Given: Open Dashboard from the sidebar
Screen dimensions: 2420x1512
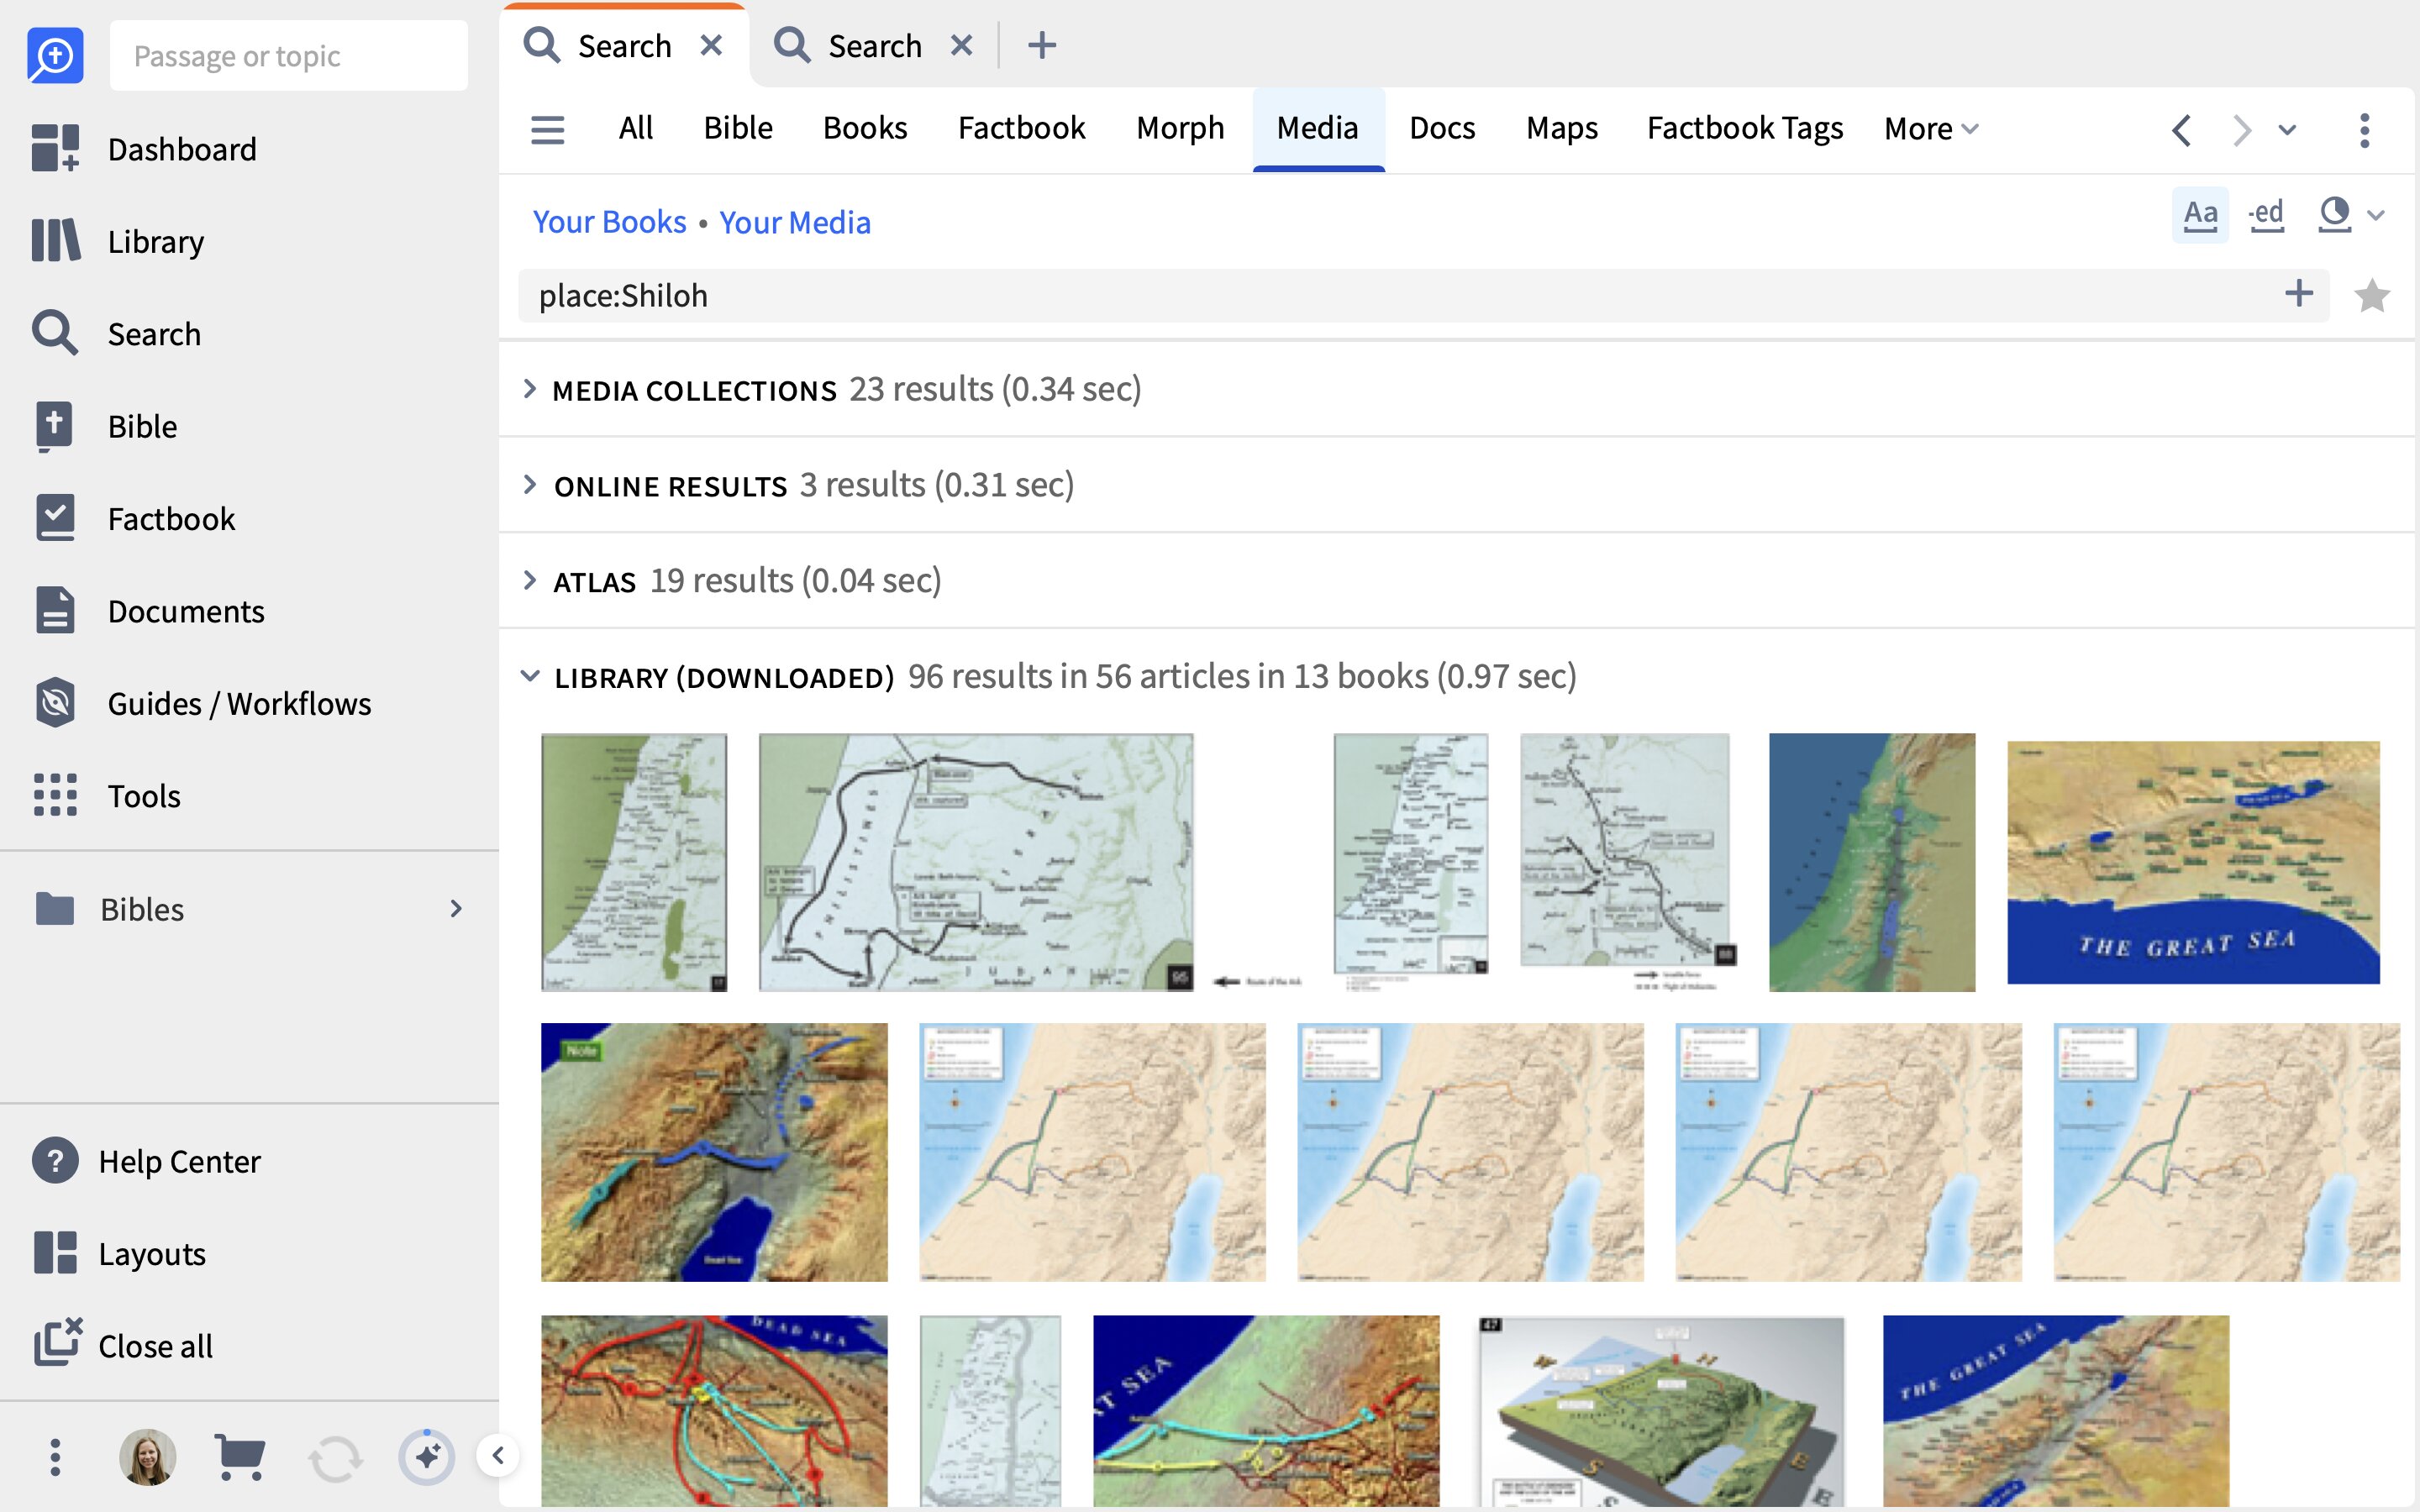Looking at the screenshot, I should [144, 149].
